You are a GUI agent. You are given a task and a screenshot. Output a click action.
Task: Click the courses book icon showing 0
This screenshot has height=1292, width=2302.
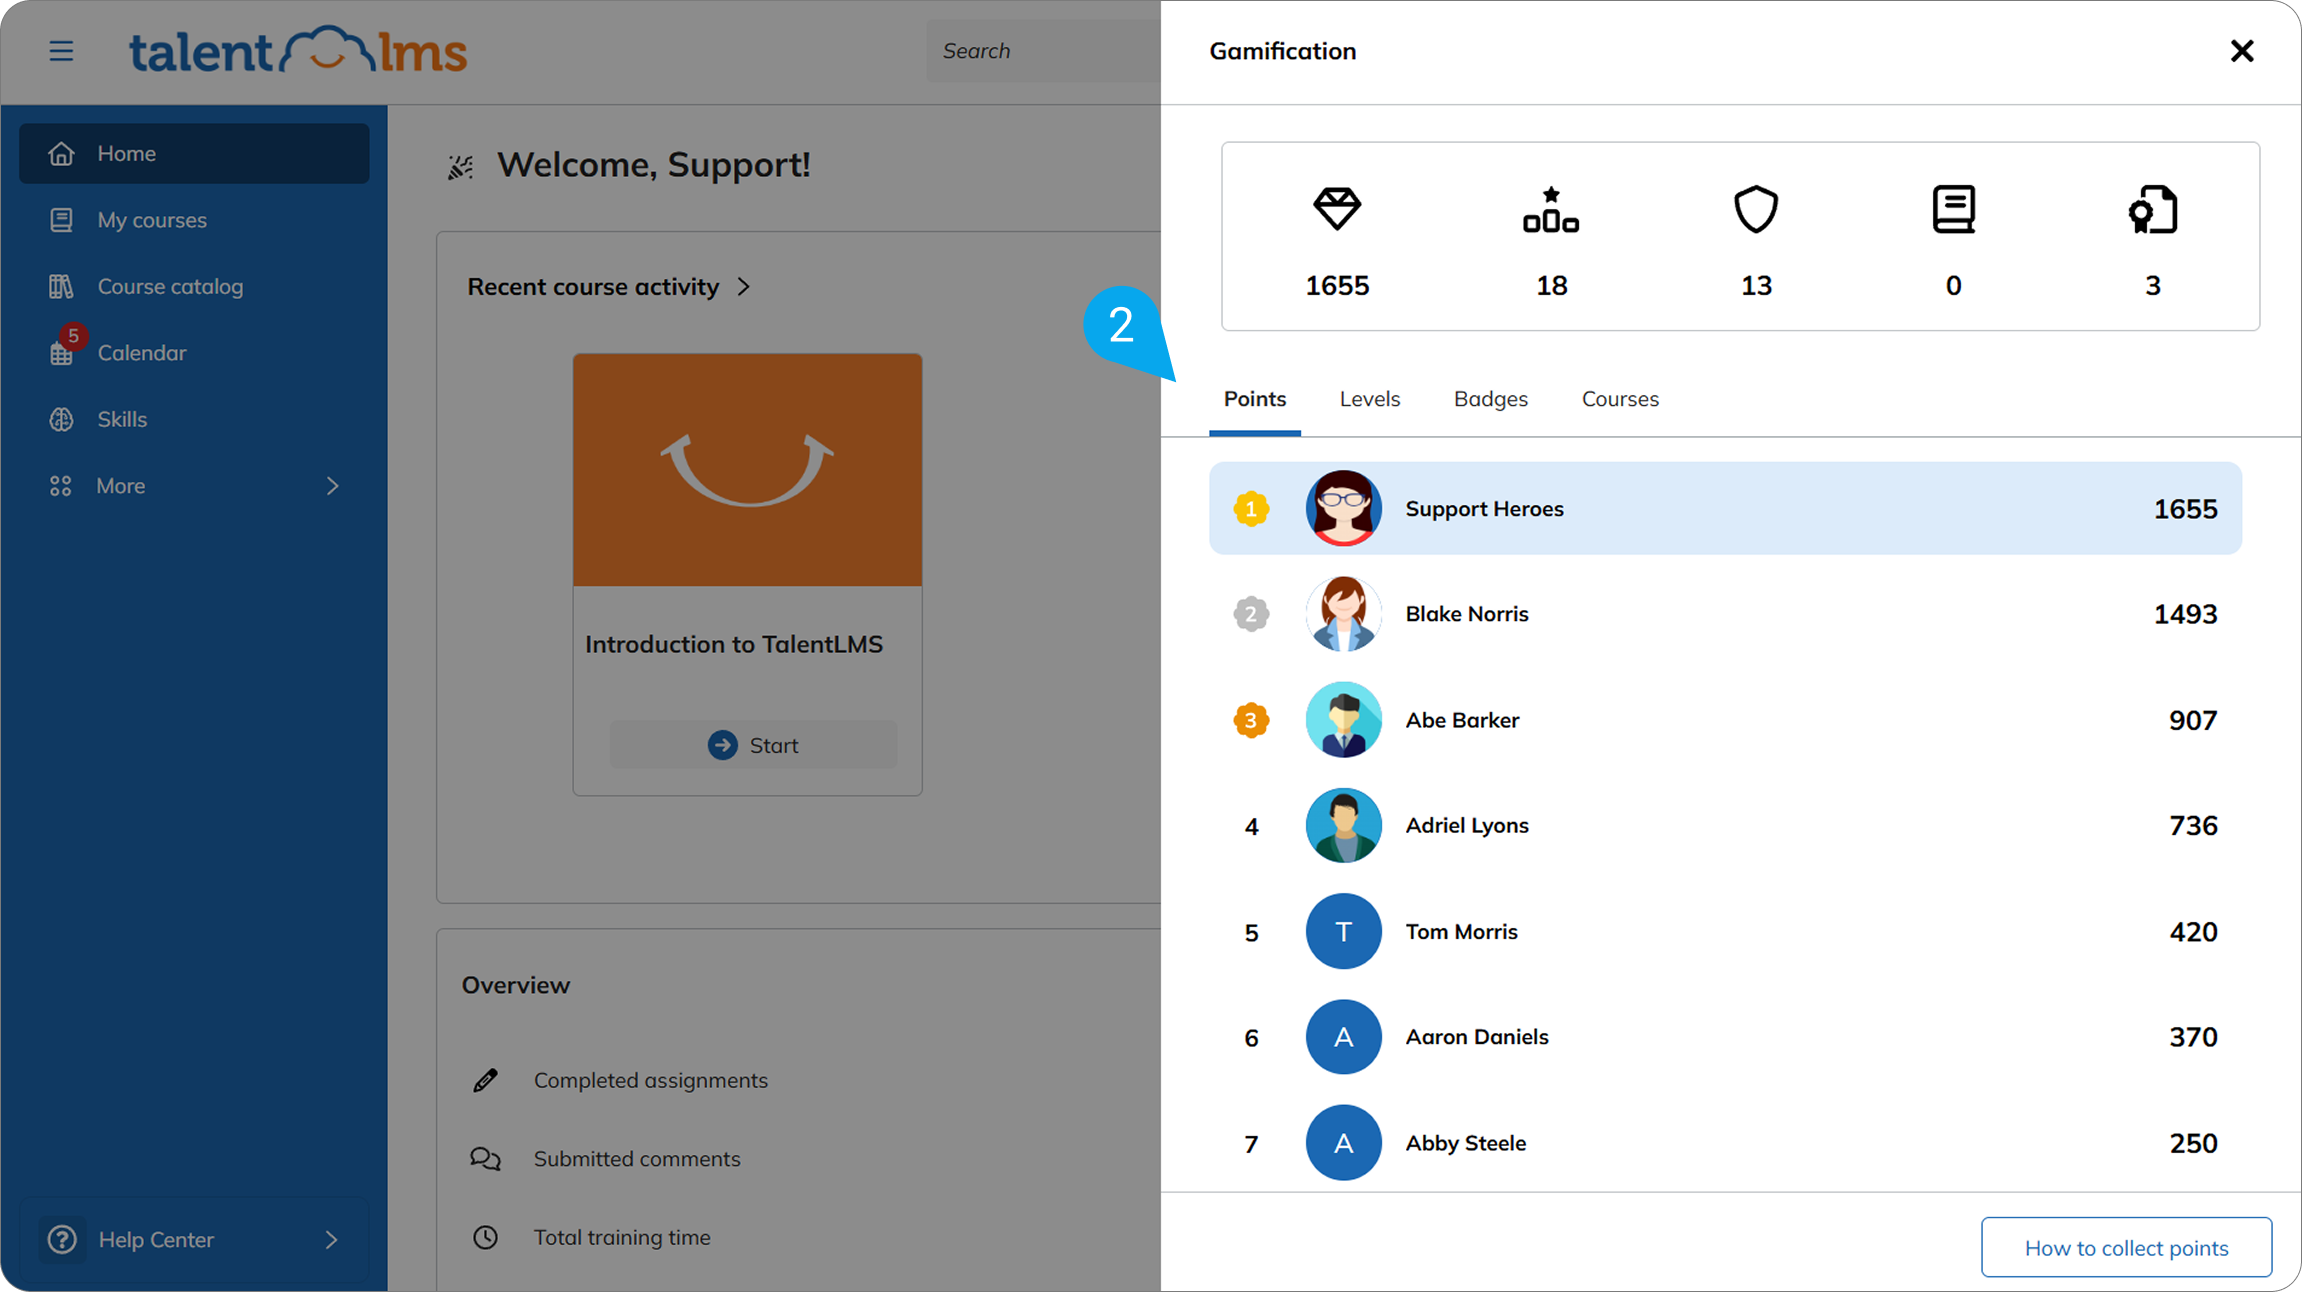coord(1953,210)
